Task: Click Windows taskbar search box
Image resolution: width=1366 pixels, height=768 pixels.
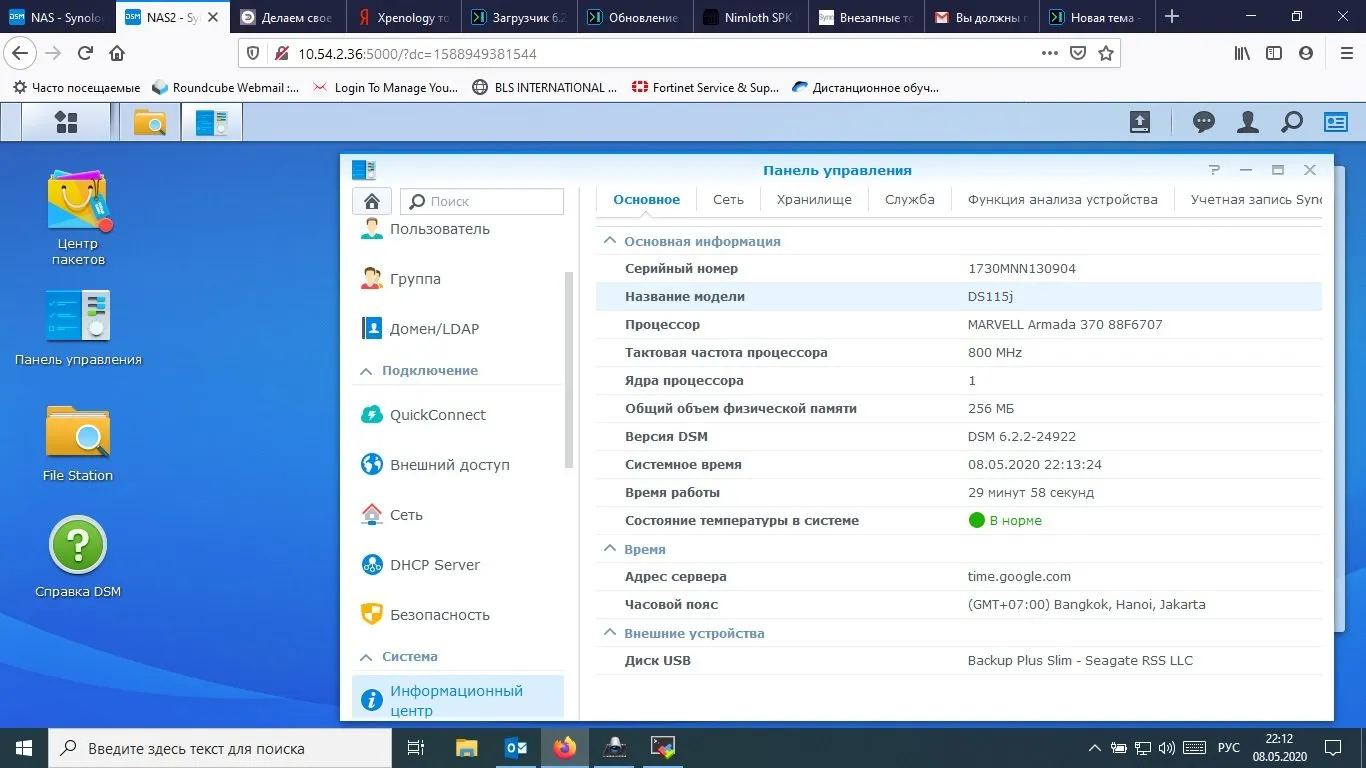Action: pyautogui.click(x=220, y=748)
